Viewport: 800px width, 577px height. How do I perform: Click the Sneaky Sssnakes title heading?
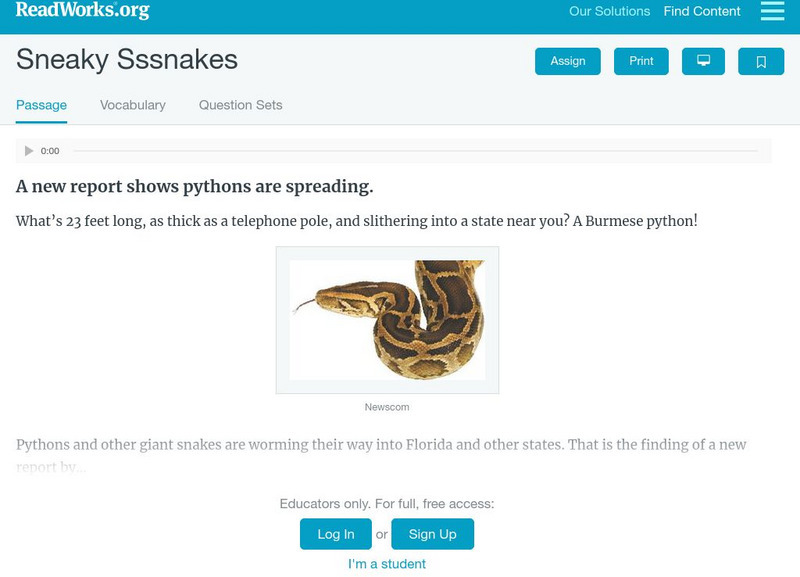(127, 60)
